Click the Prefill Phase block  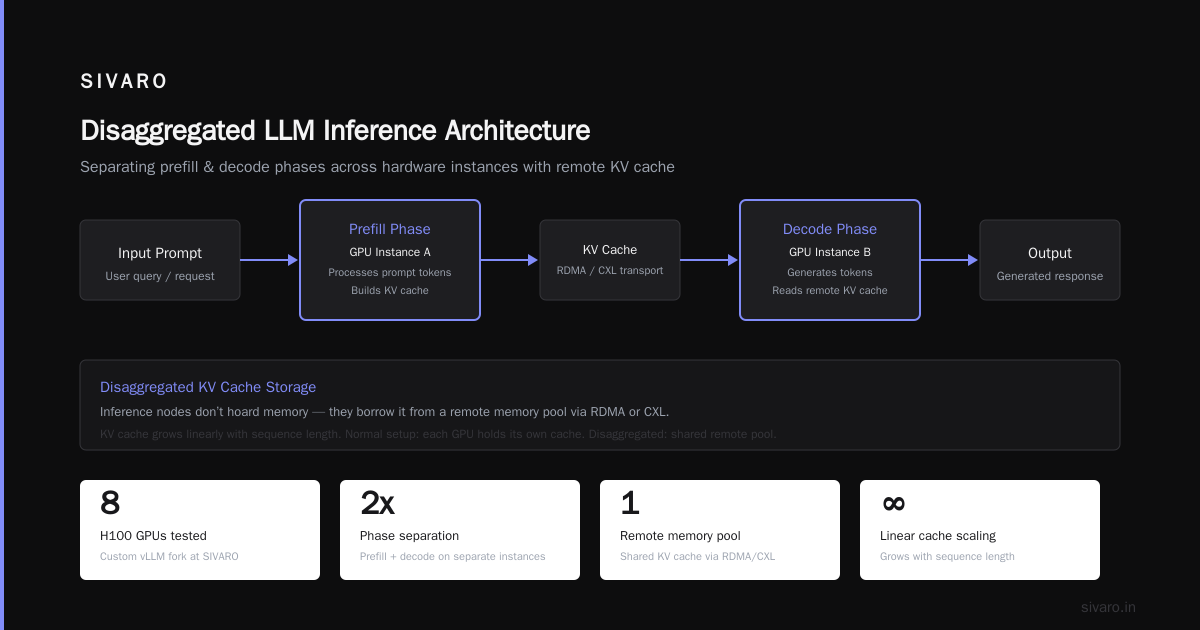coord(390,260)
